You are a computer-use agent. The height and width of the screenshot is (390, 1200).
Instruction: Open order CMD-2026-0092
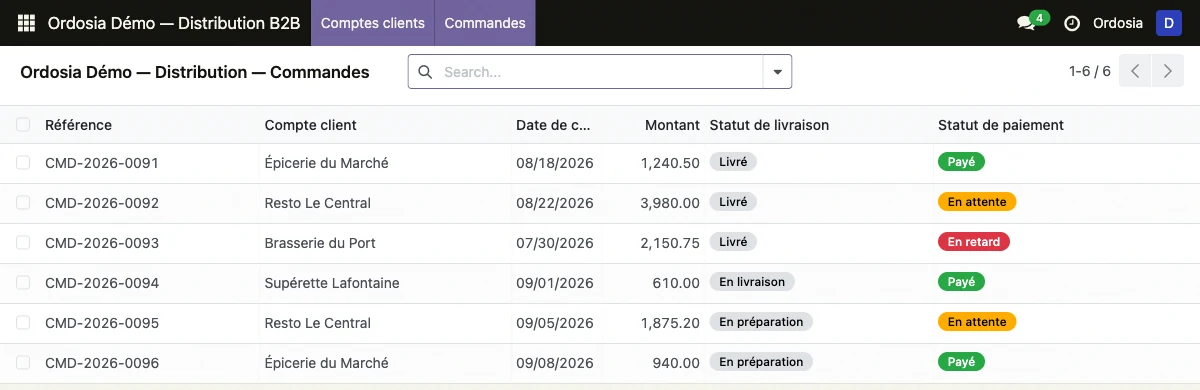102,203
